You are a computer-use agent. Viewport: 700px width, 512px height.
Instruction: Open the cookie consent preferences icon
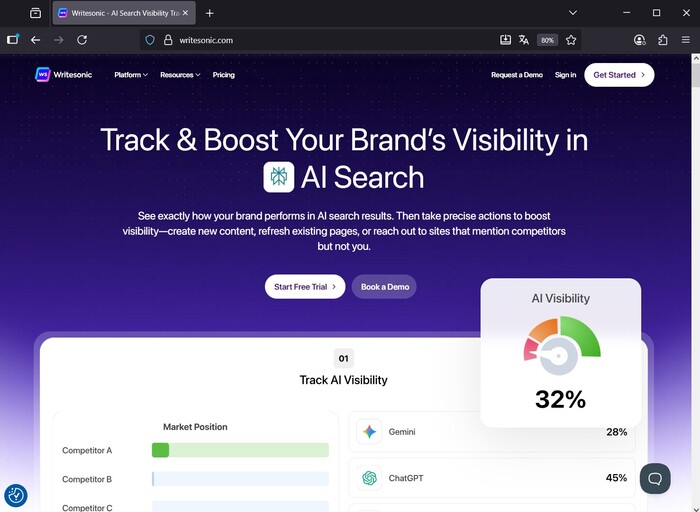16,495
